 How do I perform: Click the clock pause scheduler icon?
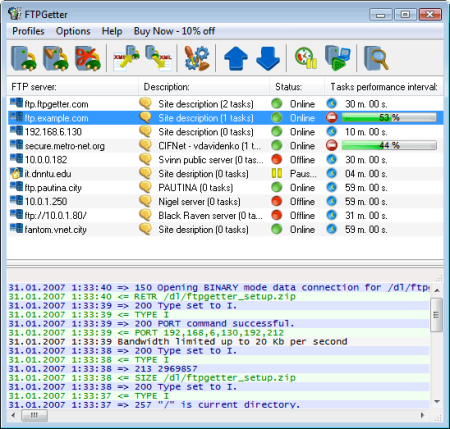(306, 58)
